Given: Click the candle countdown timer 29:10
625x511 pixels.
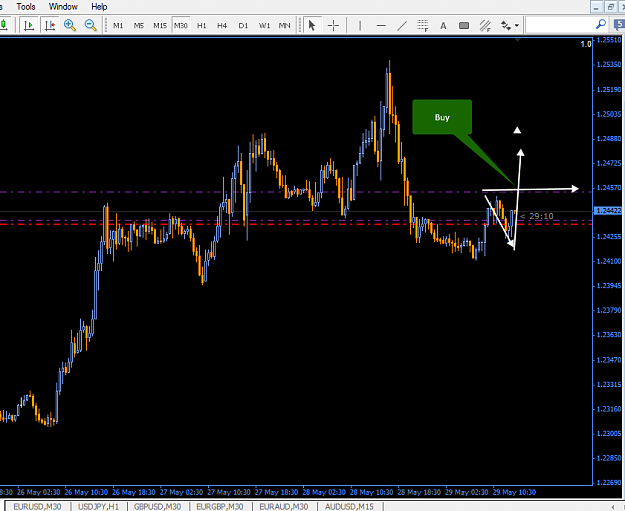Looking at the screenshot, I should click(541, 216).
